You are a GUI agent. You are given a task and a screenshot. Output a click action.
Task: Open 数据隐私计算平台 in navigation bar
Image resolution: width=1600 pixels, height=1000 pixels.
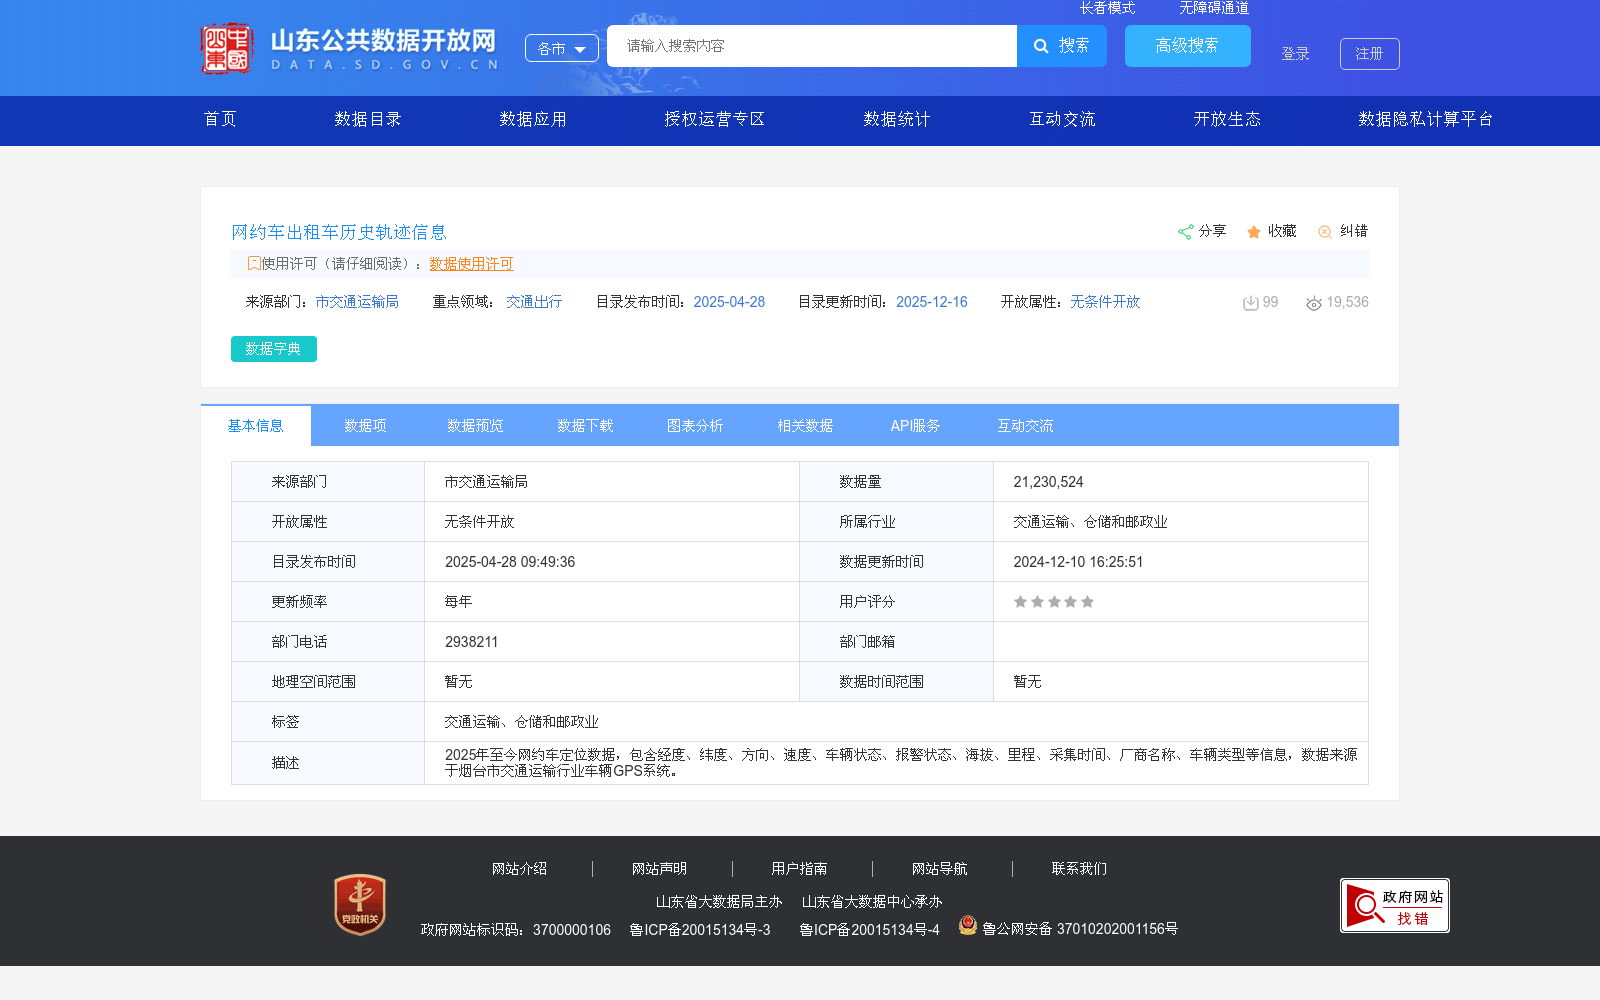point(1425,119)
